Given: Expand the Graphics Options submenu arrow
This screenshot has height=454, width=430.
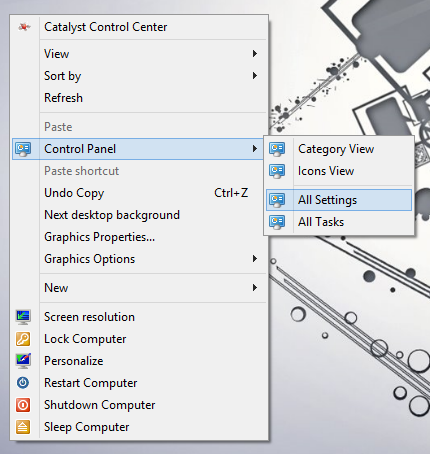Looking at the screenshot, I should (255, 259).
